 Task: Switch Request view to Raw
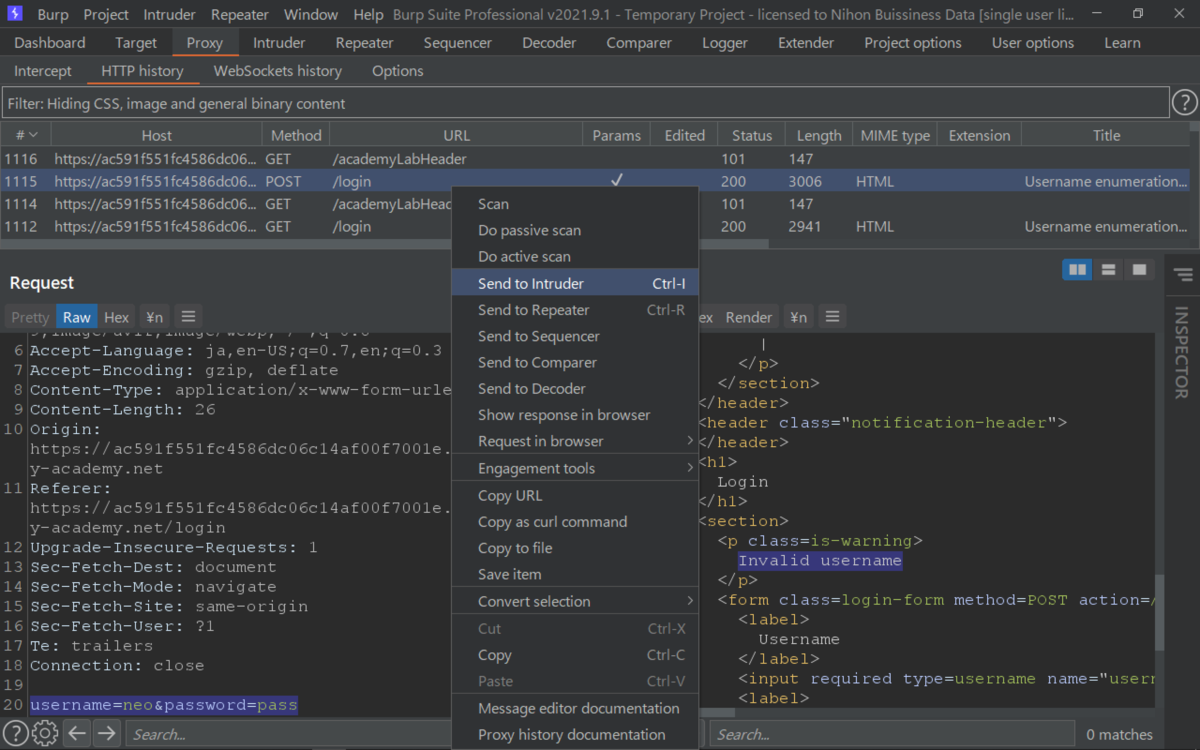[x=77, y=317]
